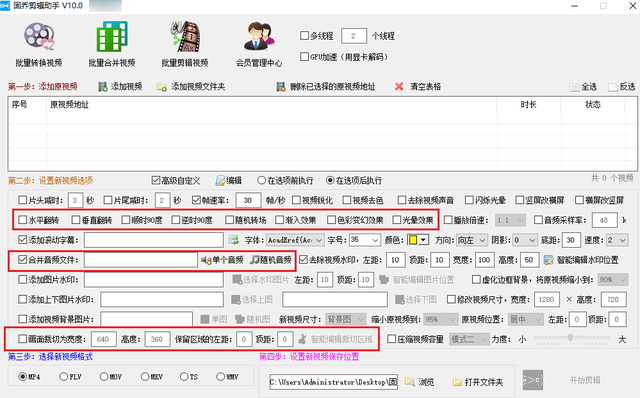Select 在选项前执行 radio button
Viewport: 640px width, 398px height.
[x=262, y=180]
